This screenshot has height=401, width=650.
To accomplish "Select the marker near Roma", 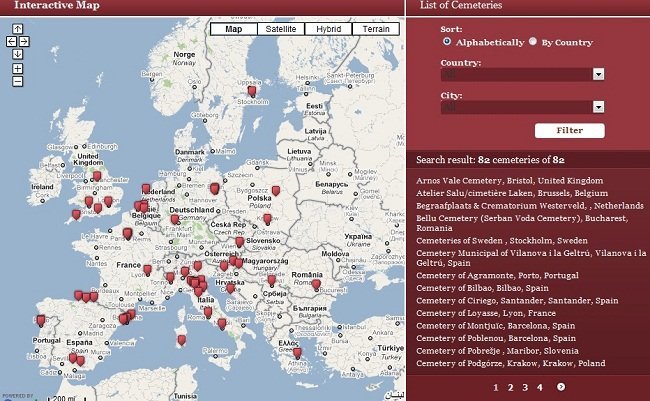I will tap(208, 312).
